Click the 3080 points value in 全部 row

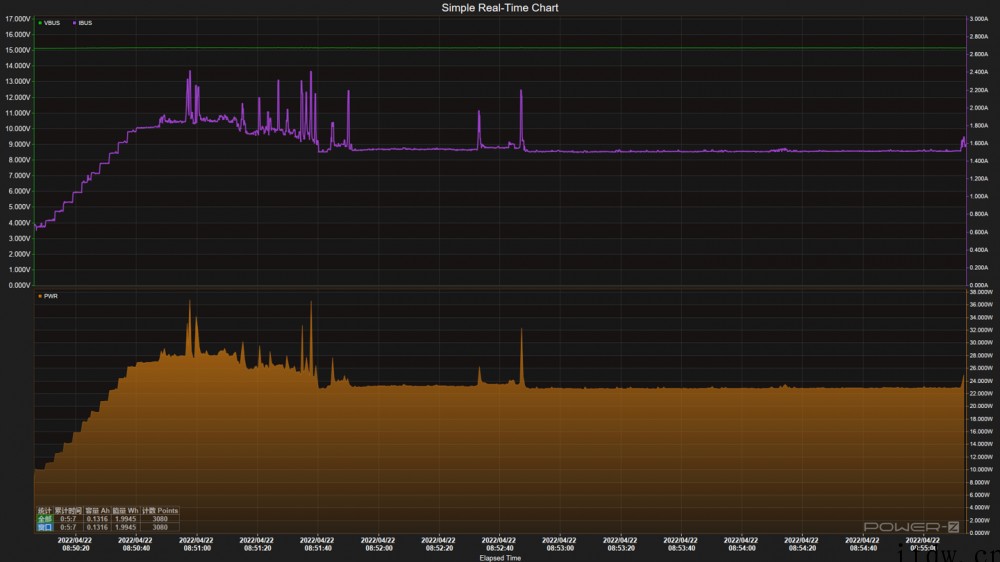pyautogui.click(x=159, y=519)
